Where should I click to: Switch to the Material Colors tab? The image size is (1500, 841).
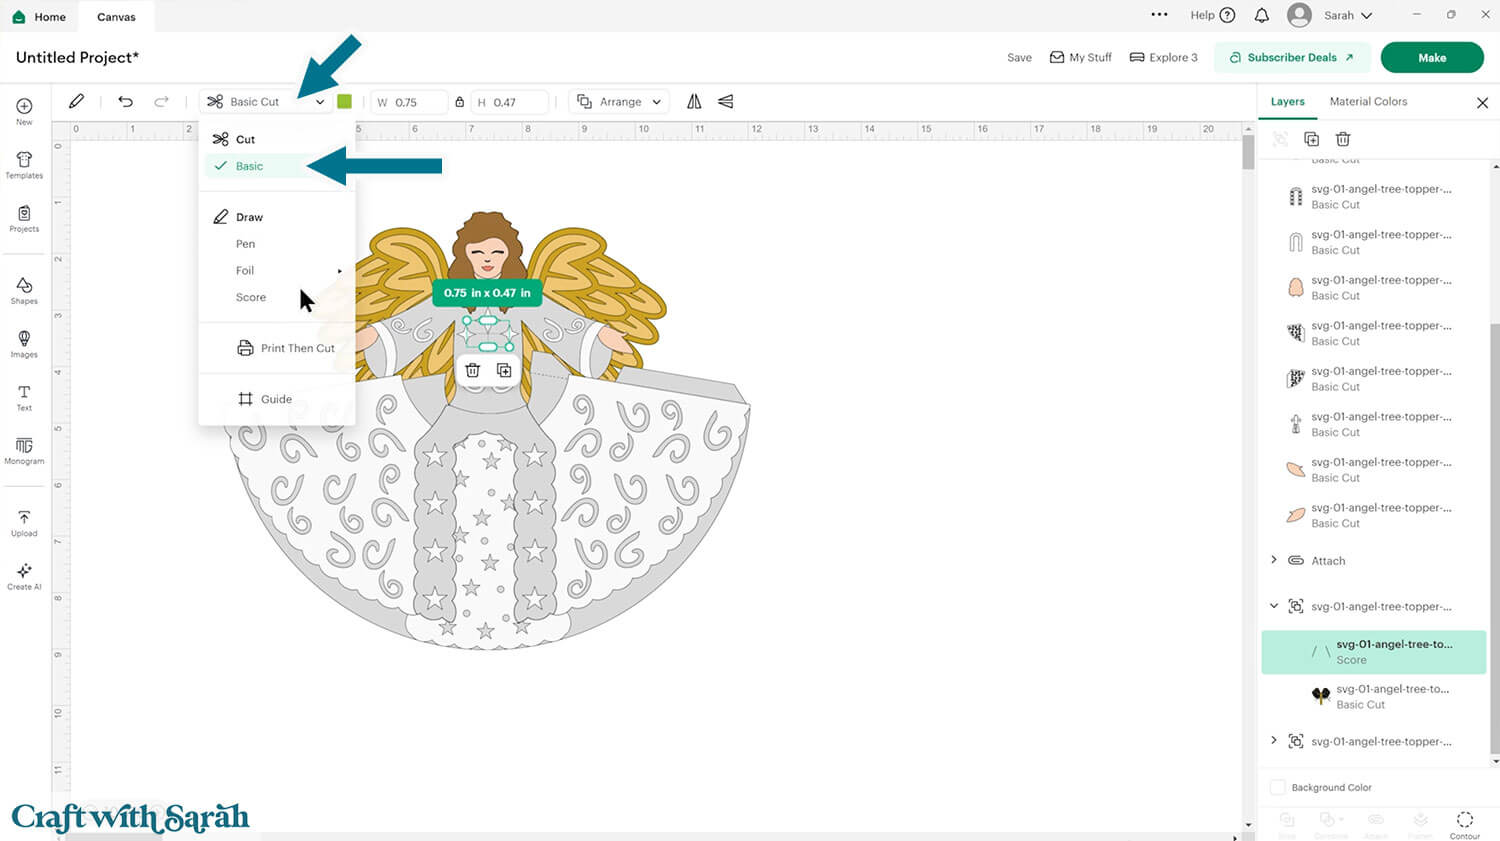click(1368, 101)
